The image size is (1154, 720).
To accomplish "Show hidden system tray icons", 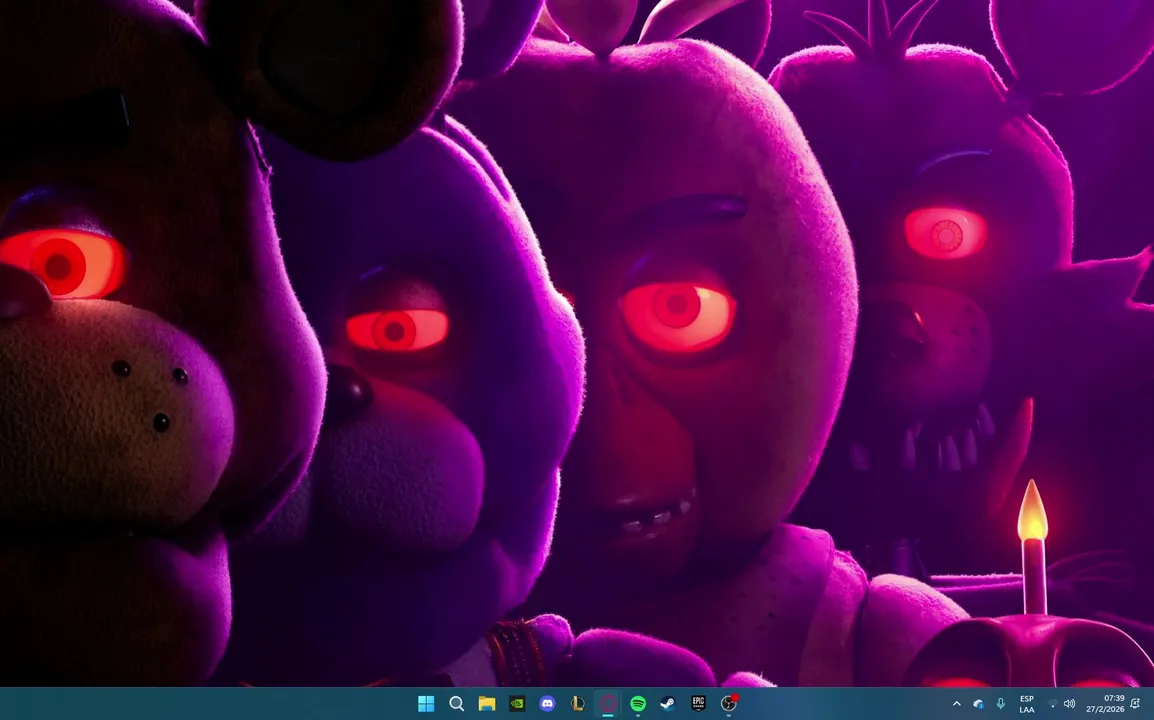I will 956,704.
